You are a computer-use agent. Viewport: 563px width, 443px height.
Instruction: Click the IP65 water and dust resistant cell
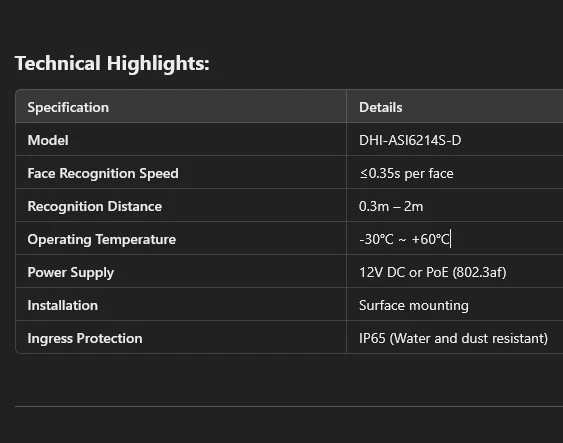coord(453,339)
